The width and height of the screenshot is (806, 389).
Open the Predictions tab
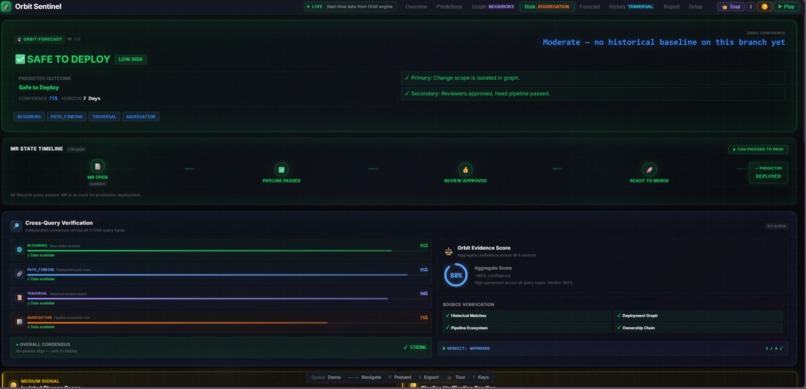point(449,7)
